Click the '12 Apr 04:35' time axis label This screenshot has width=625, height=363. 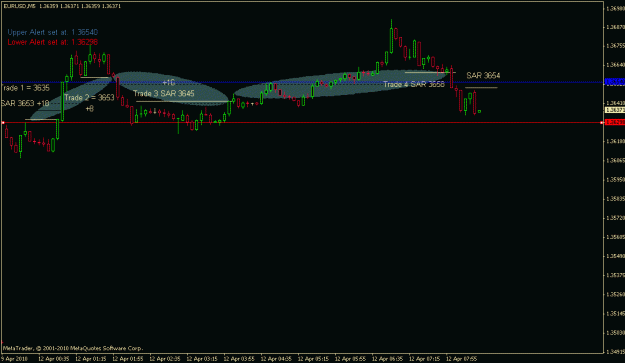coord(276,359)
